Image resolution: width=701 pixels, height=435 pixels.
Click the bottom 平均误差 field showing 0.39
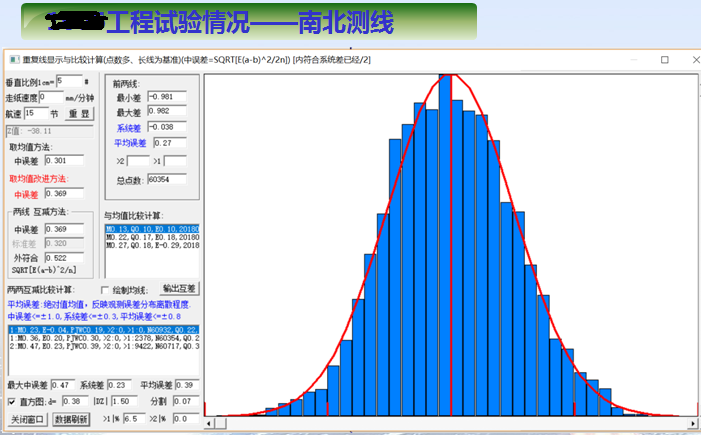click(187, 385)
